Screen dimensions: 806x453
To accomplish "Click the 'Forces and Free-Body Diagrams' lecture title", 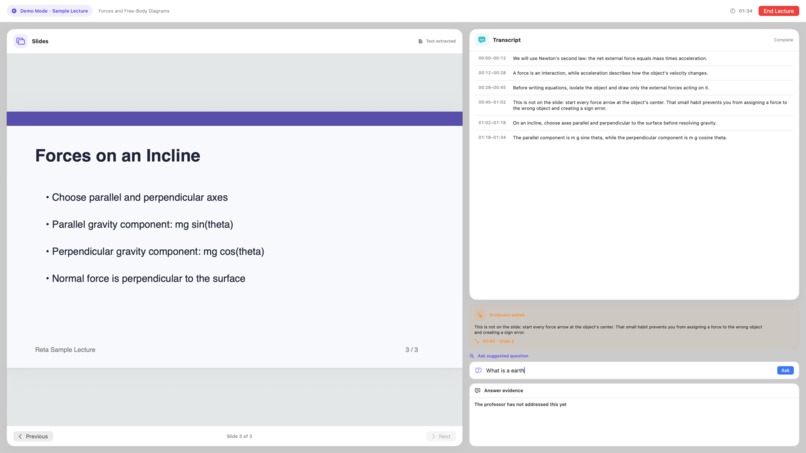I will [134, 11].
